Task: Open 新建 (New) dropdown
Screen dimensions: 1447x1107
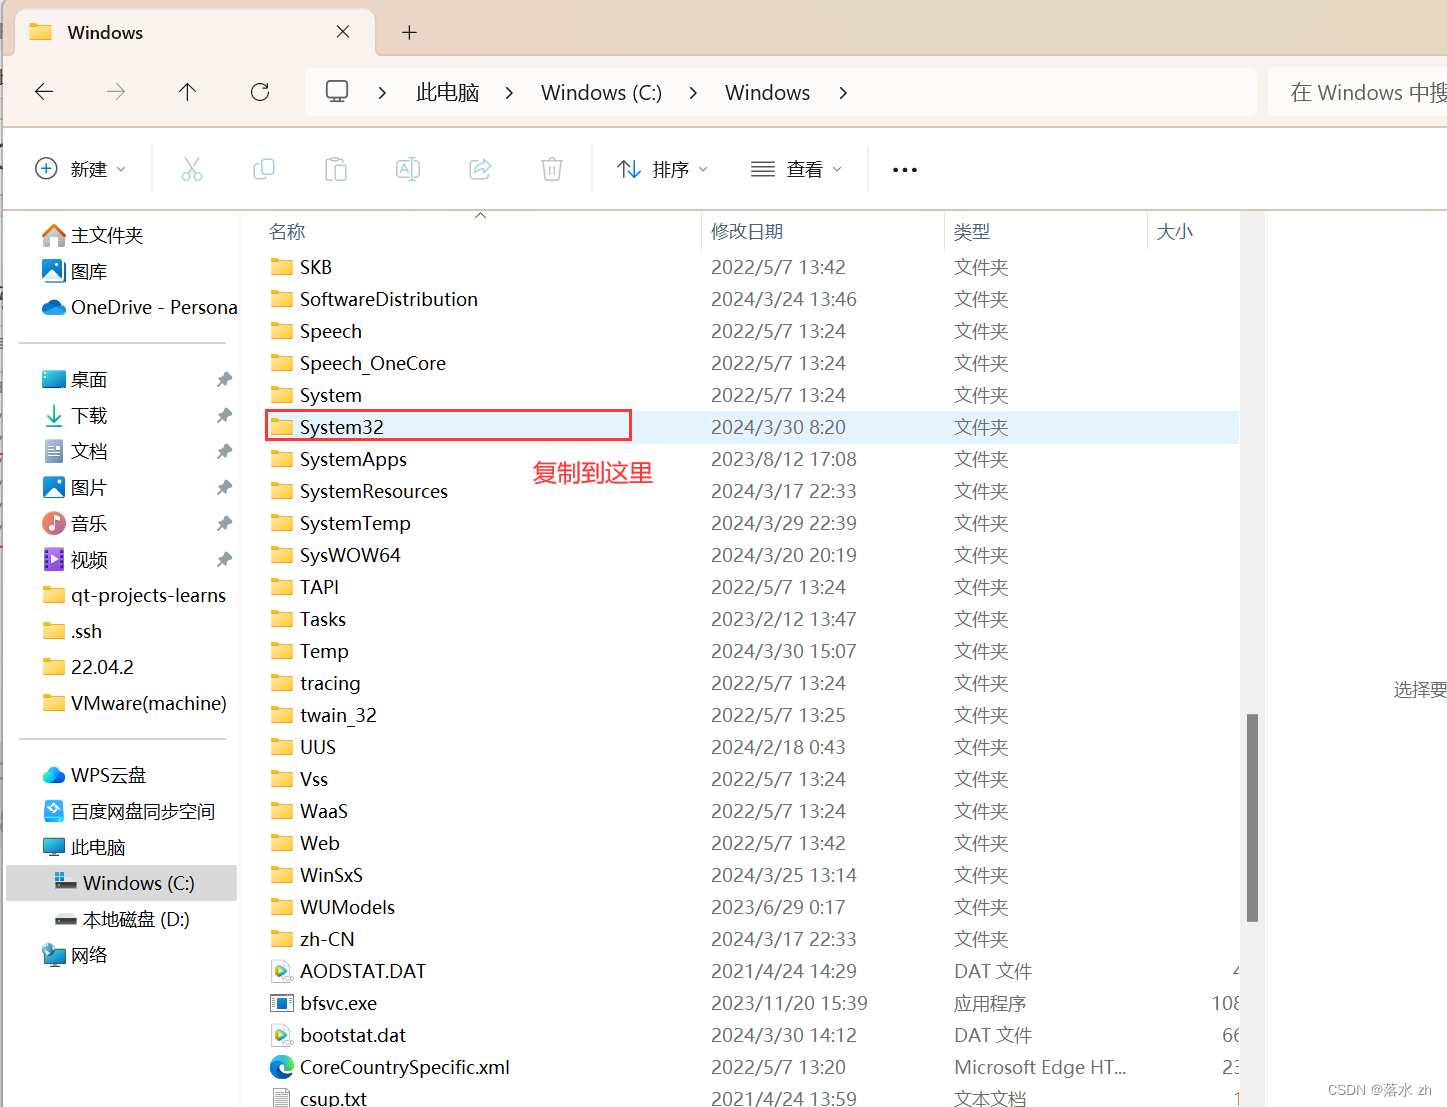Action: (81, 169)
